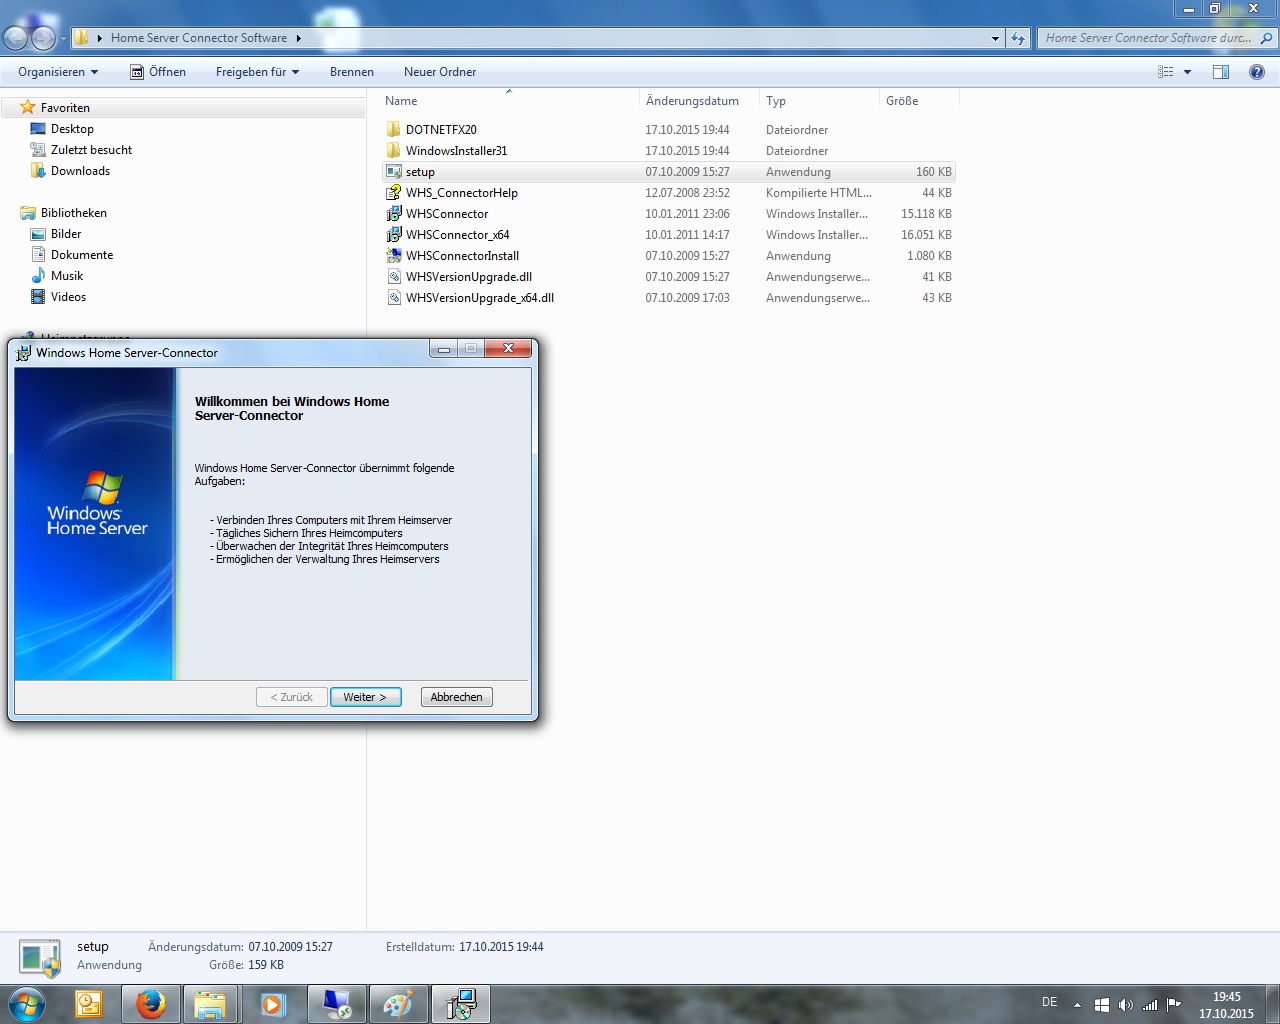Select the WHSVersionUpgrade.dll file icon
1280x1024 pixels.
point(394,276)
